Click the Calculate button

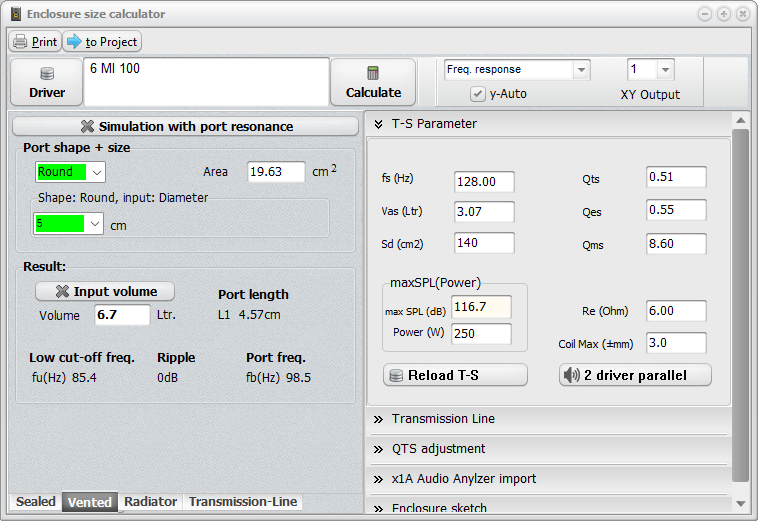click(x=373, y=82)
